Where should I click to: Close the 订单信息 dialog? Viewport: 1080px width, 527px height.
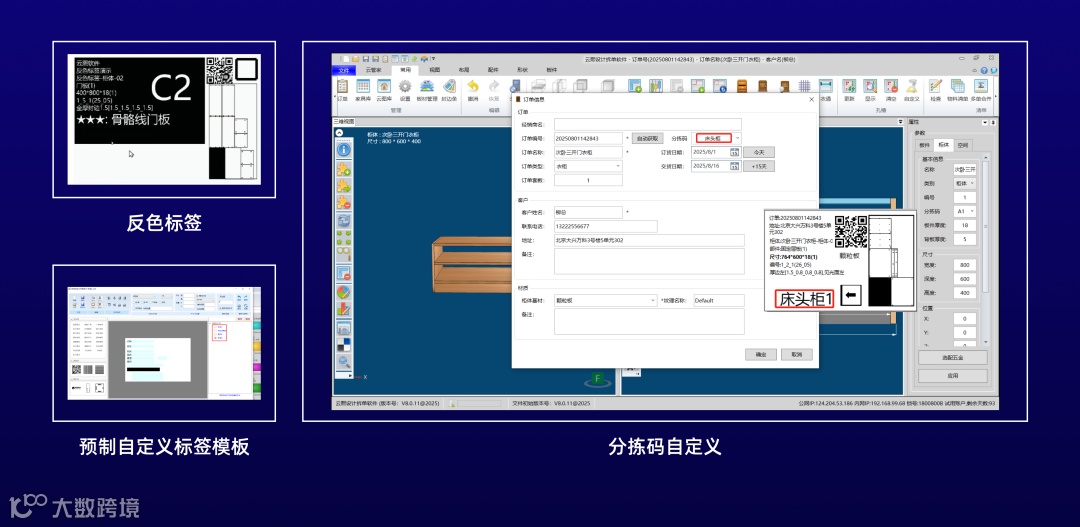(x=811, y=99)
